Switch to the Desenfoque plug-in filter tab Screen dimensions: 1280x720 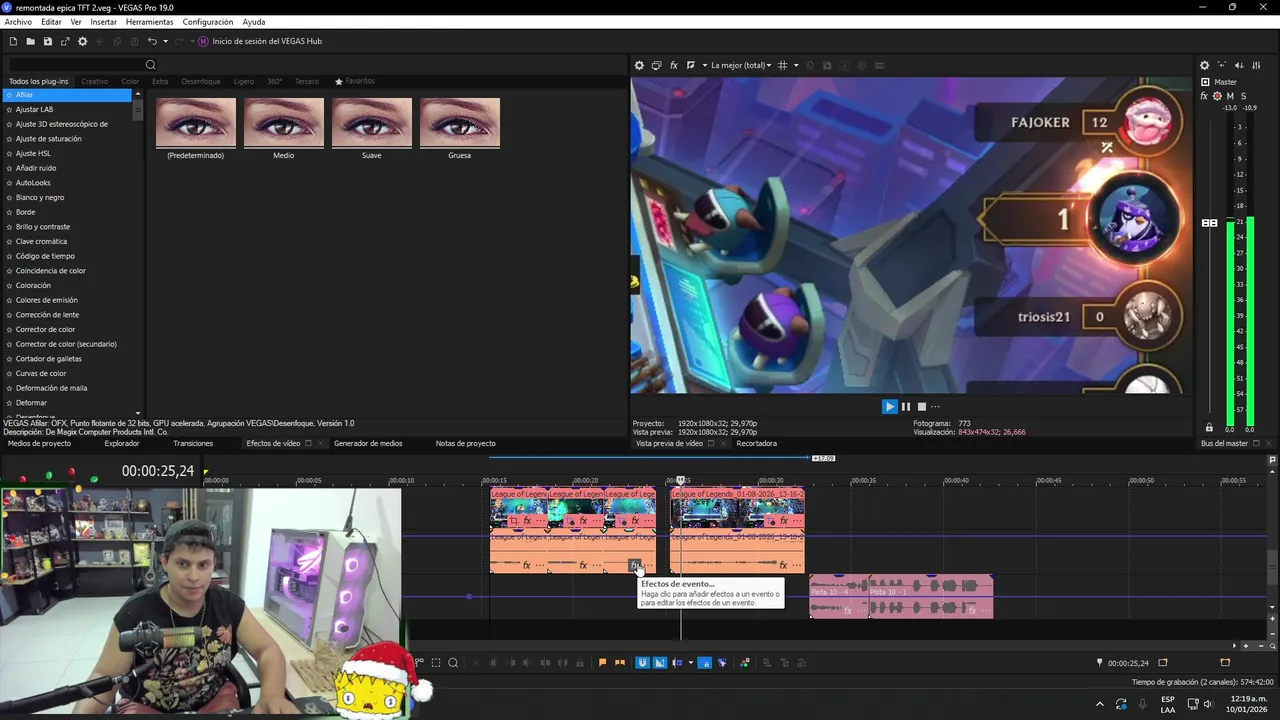coord(201,81)
